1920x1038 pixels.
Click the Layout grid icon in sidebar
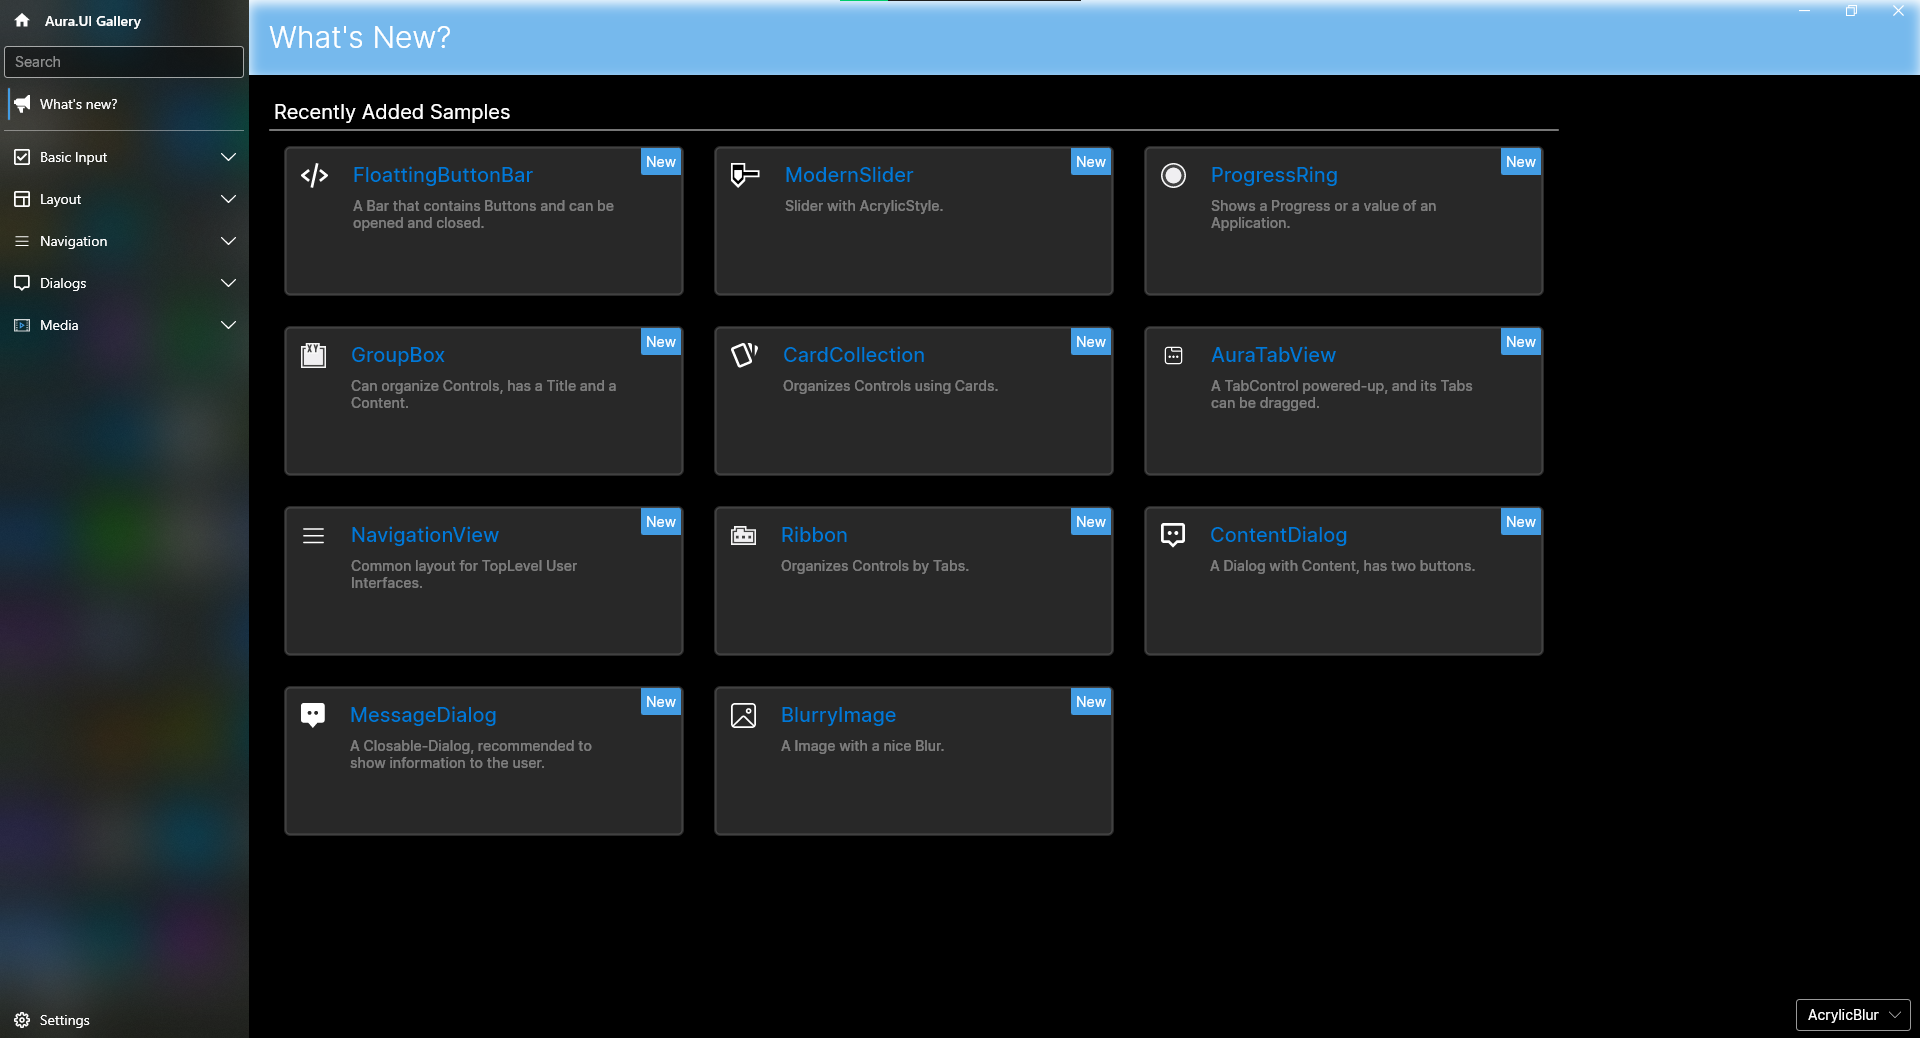tap(22, 199)
